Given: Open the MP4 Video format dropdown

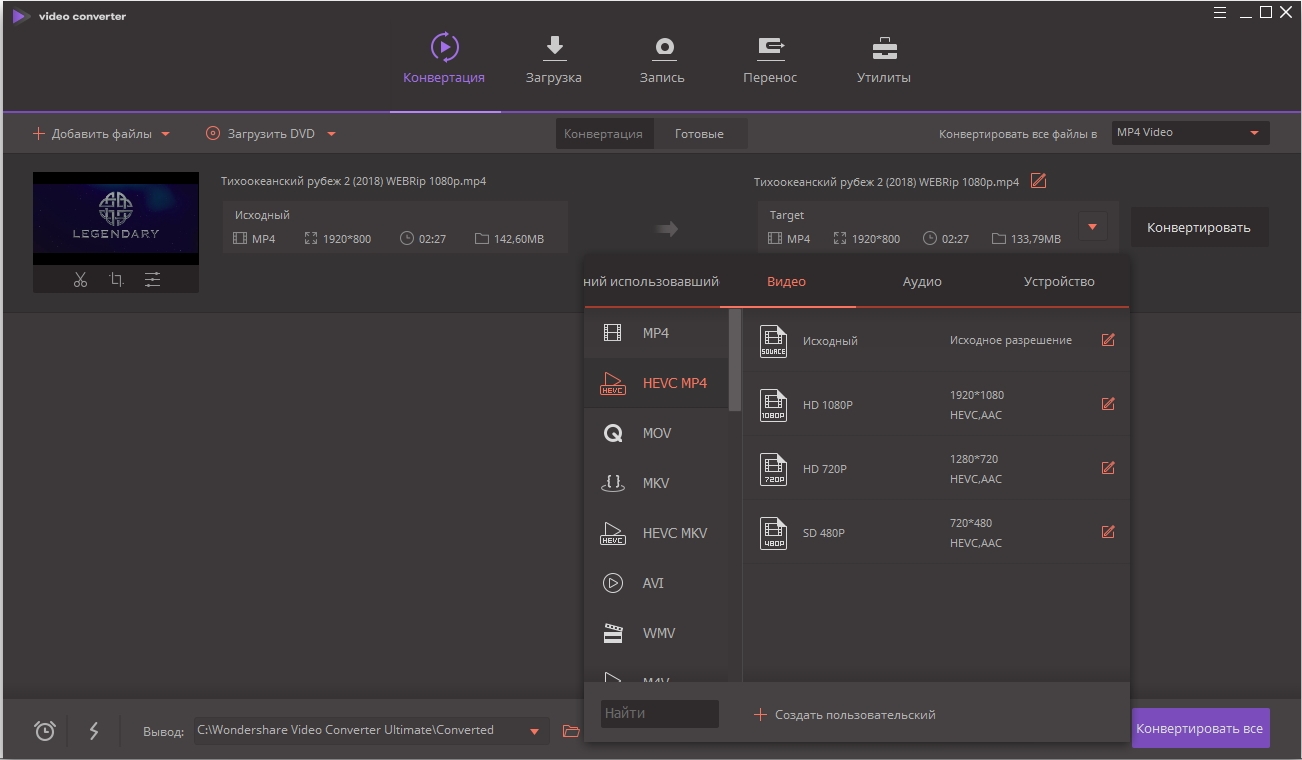Looking at the screenshot, I should [x=1190, y=133].
